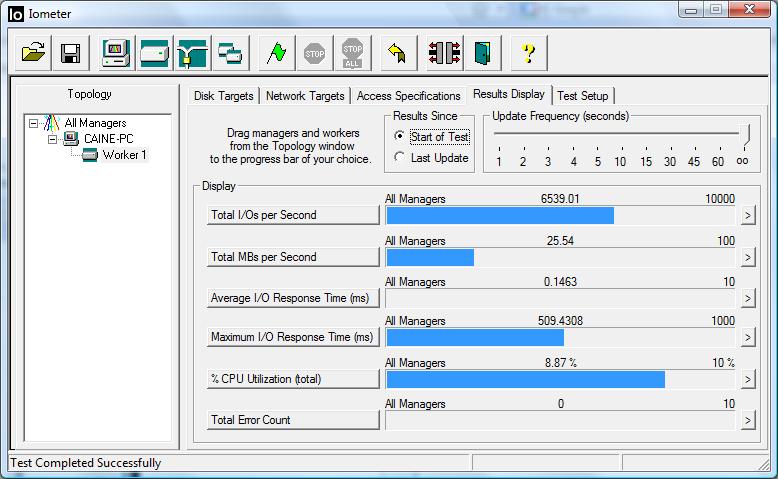The width and height of the screenshot is (778, 479).
Task: Click the Total MBs progress bar
Action: (x=560, y=257)
